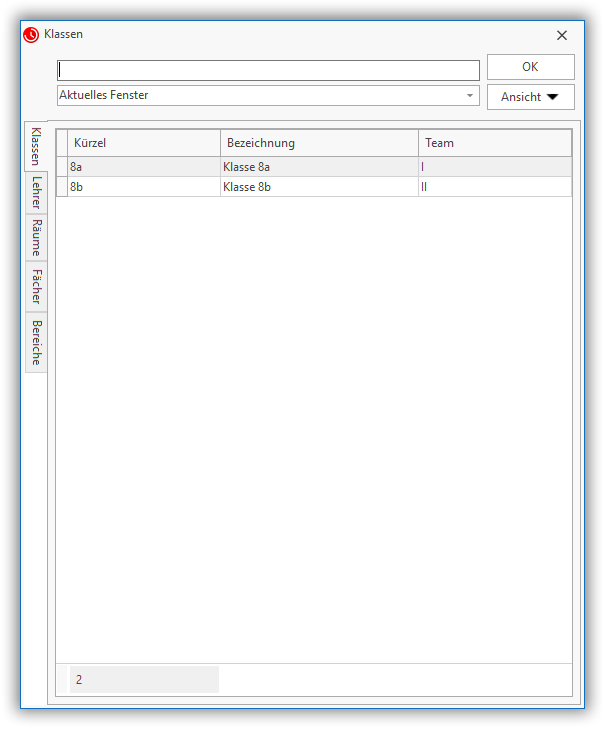This screenshot has height=729, width=605.
Task: Select the Fächer tab
Action: [x=36, y=287]
